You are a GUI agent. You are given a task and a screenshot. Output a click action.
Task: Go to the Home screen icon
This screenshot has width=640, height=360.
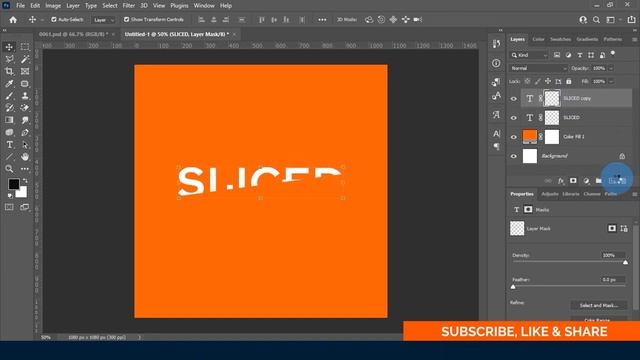(13, 20)
